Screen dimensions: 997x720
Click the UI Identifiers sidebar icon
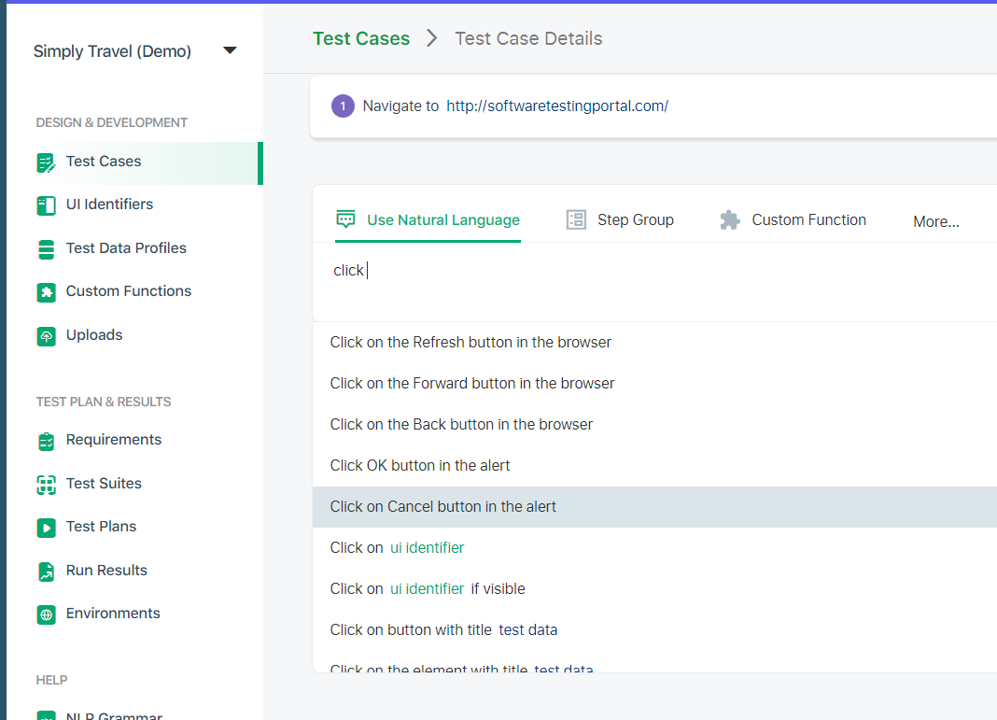pos(46,205)
